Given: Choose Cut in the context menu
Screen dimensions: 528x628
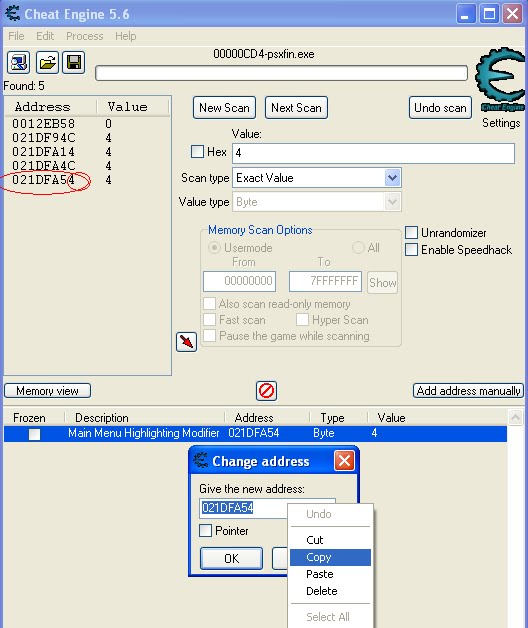Looking at the screenshot, I should pyautogui.click(x=330, y=540).
